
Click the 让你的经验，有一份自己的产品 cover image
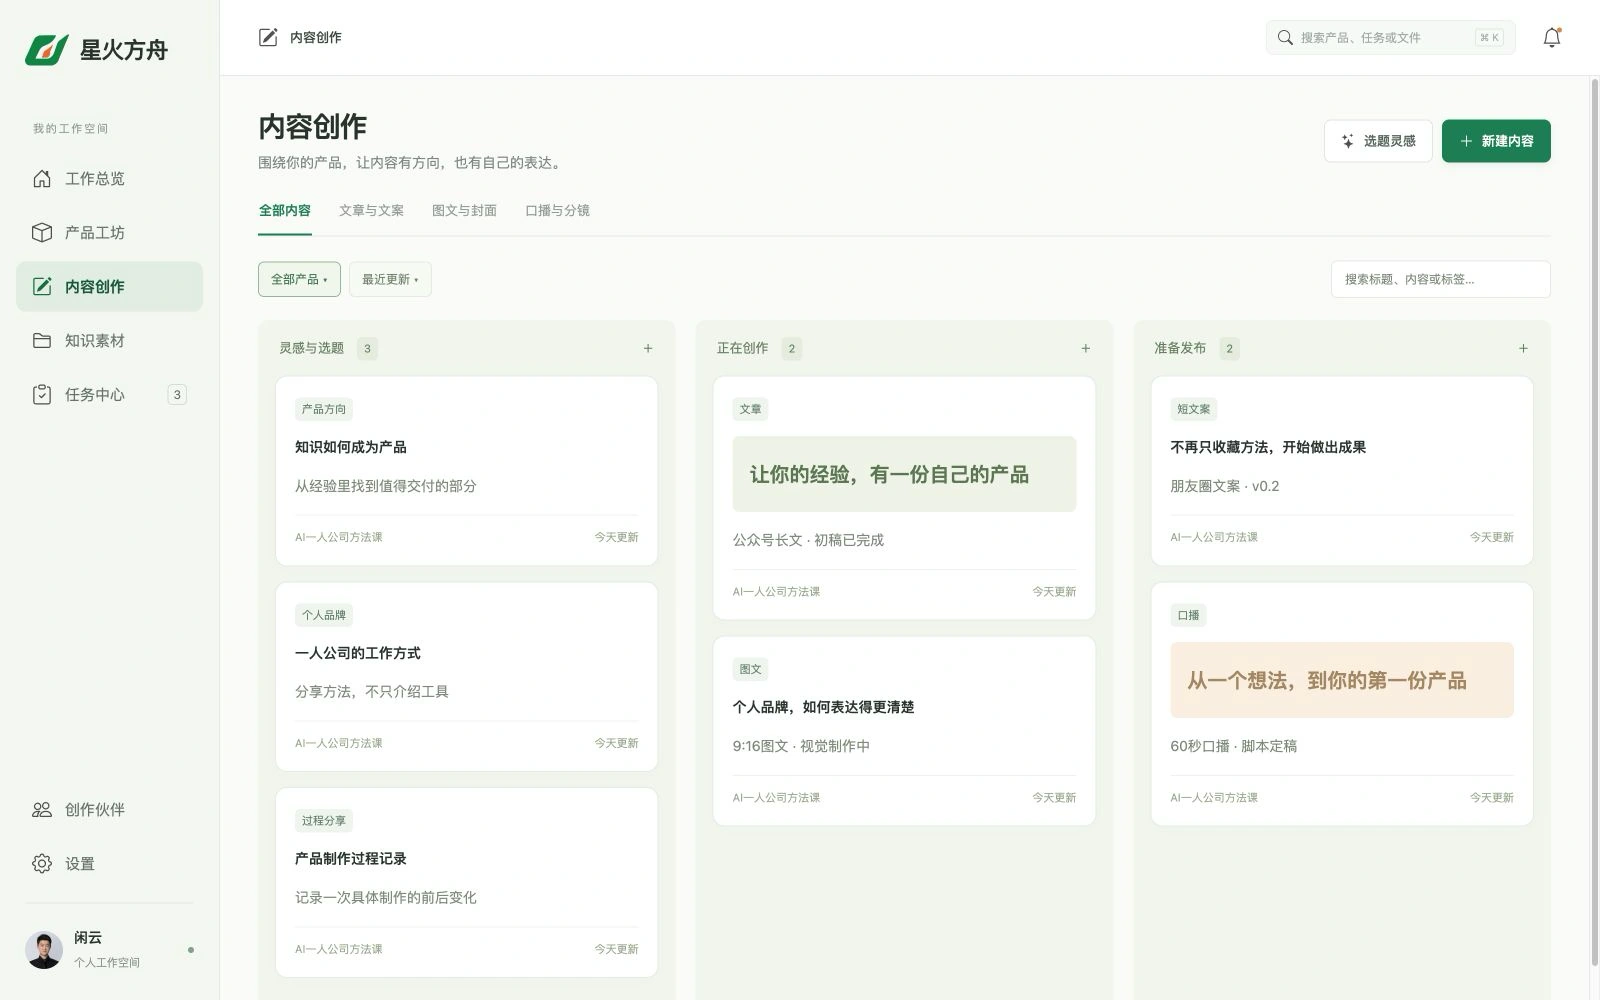pos(904,474)
